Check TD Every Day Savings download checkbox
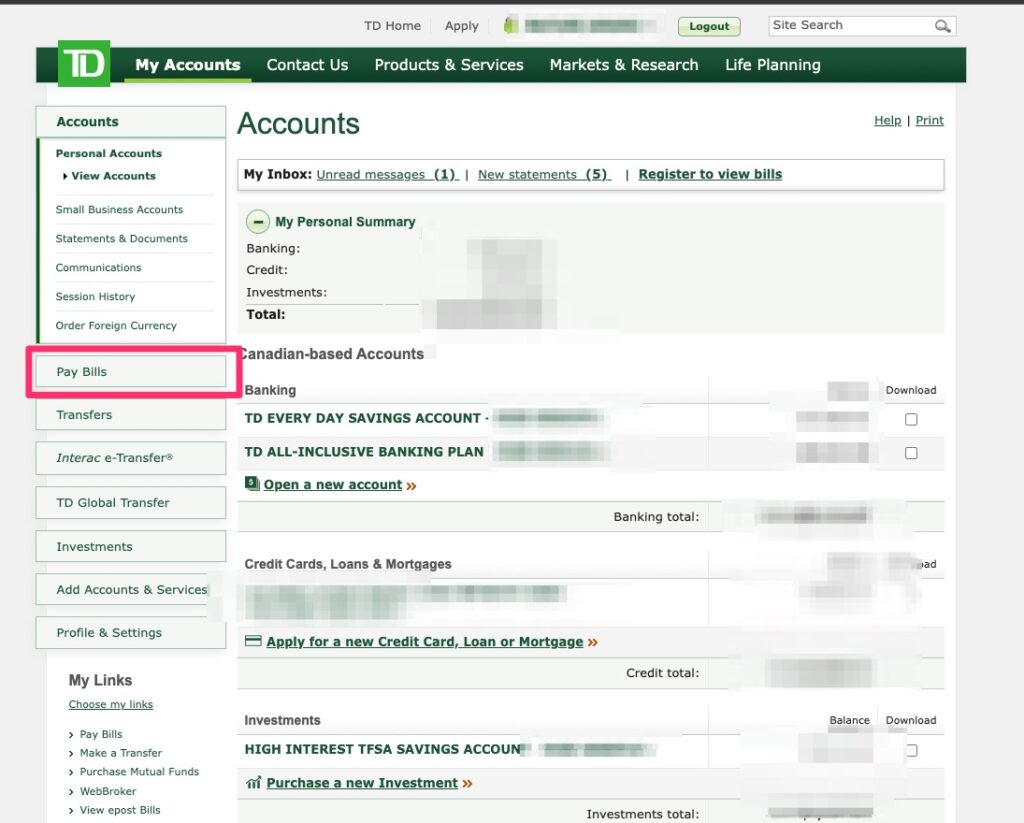This screenshot has width=1024, height=823. click(x=911, y=419)
